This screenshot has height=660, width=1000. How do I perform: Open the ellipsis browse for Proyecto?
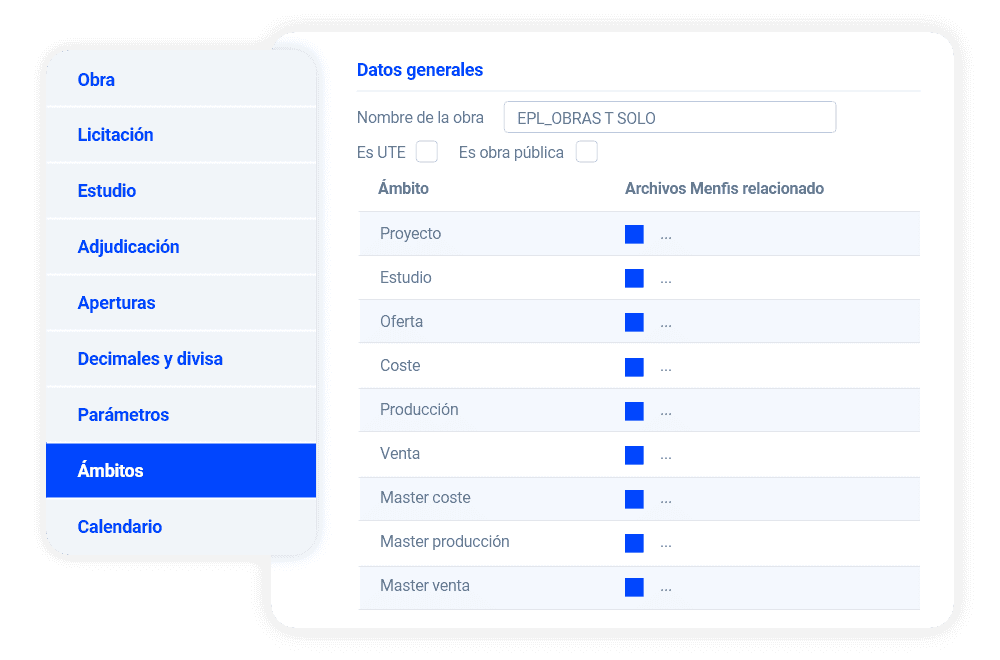click(x=666, y=237)
